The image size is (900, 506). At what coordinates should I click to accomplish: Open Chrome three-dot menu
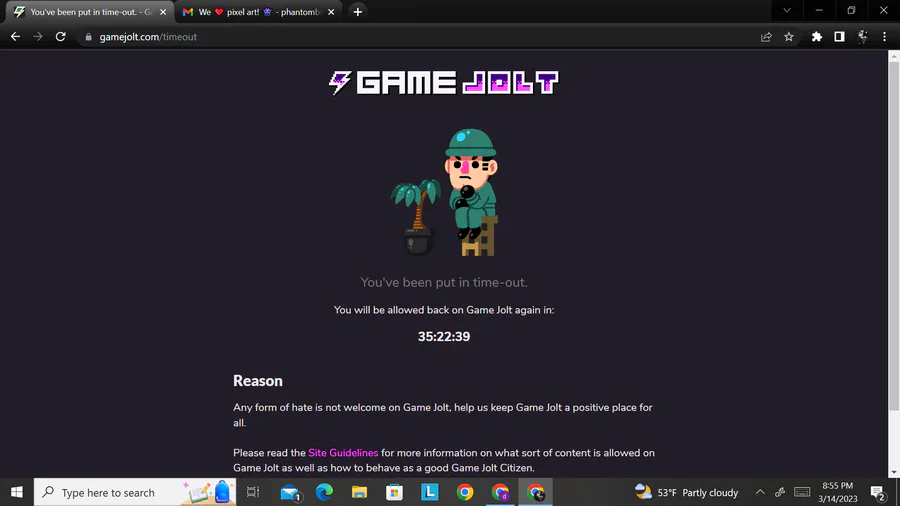885,37
